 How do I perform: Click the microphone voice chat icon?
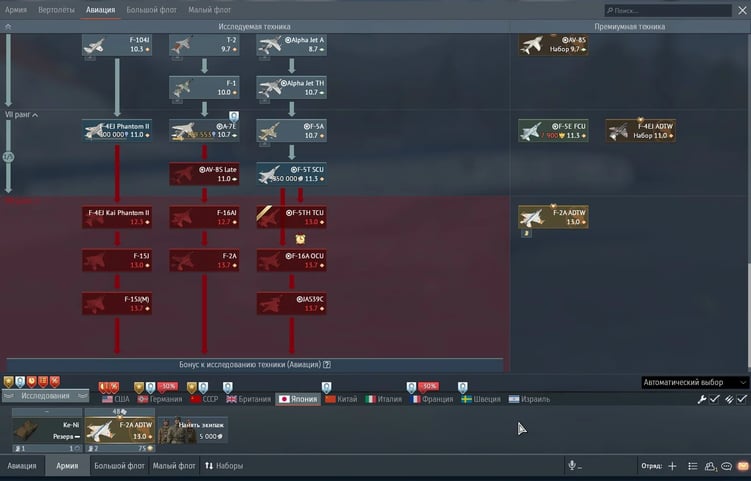coord(574,466)
